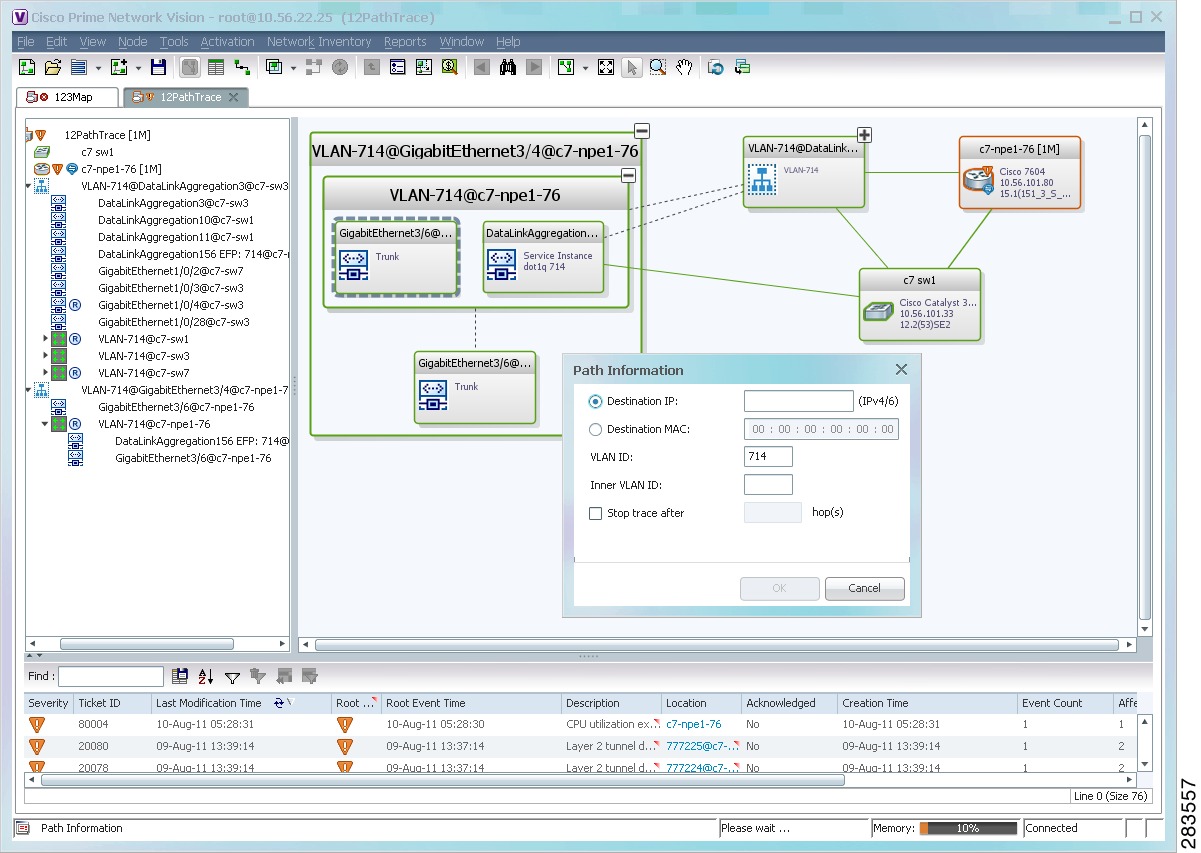Click the New Map toolbar icon

coord(27,67)
